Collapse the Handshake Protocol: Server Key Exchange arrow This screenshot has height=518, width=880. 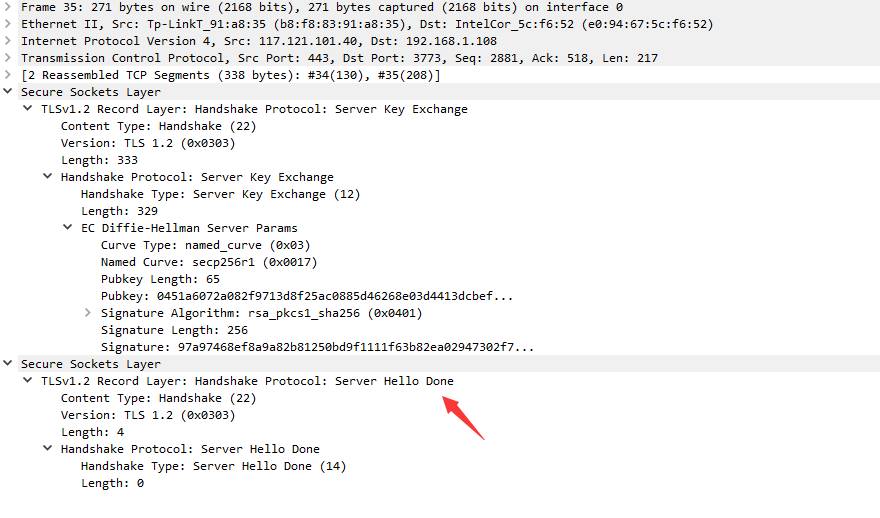(48, 177)
